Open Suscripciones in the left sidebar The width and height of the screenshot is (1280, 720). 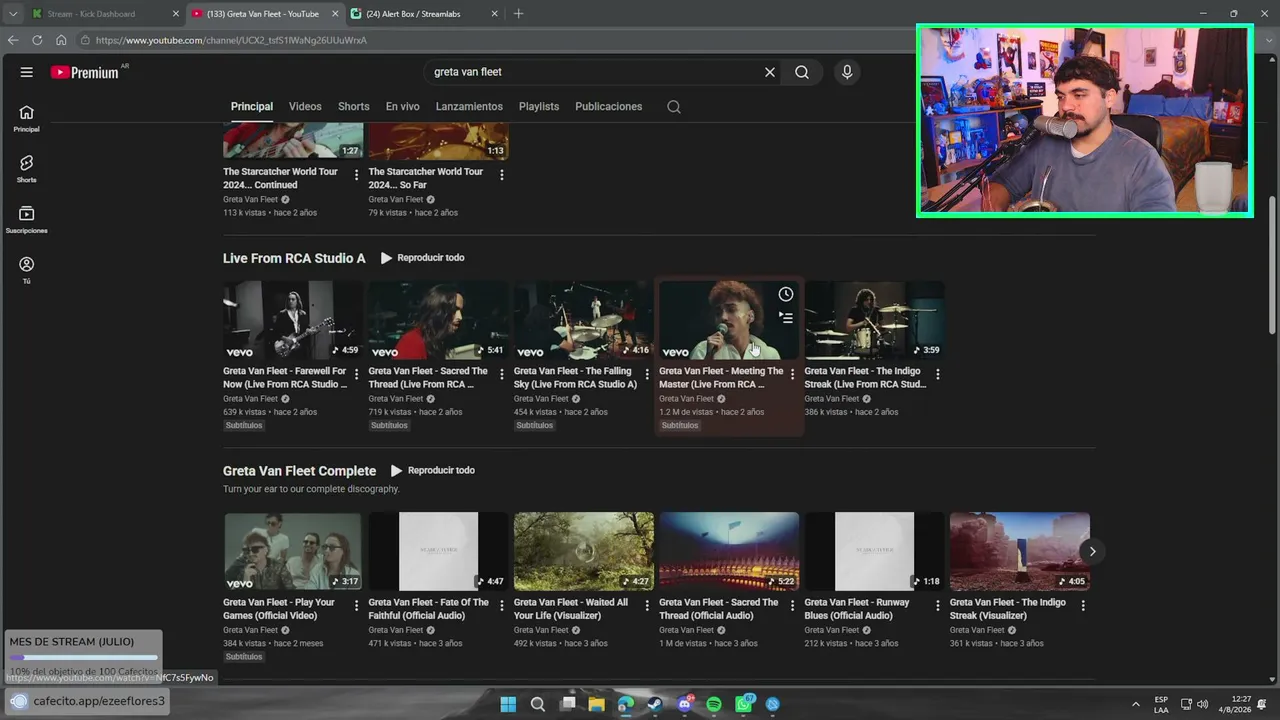(x=26, y=220)
